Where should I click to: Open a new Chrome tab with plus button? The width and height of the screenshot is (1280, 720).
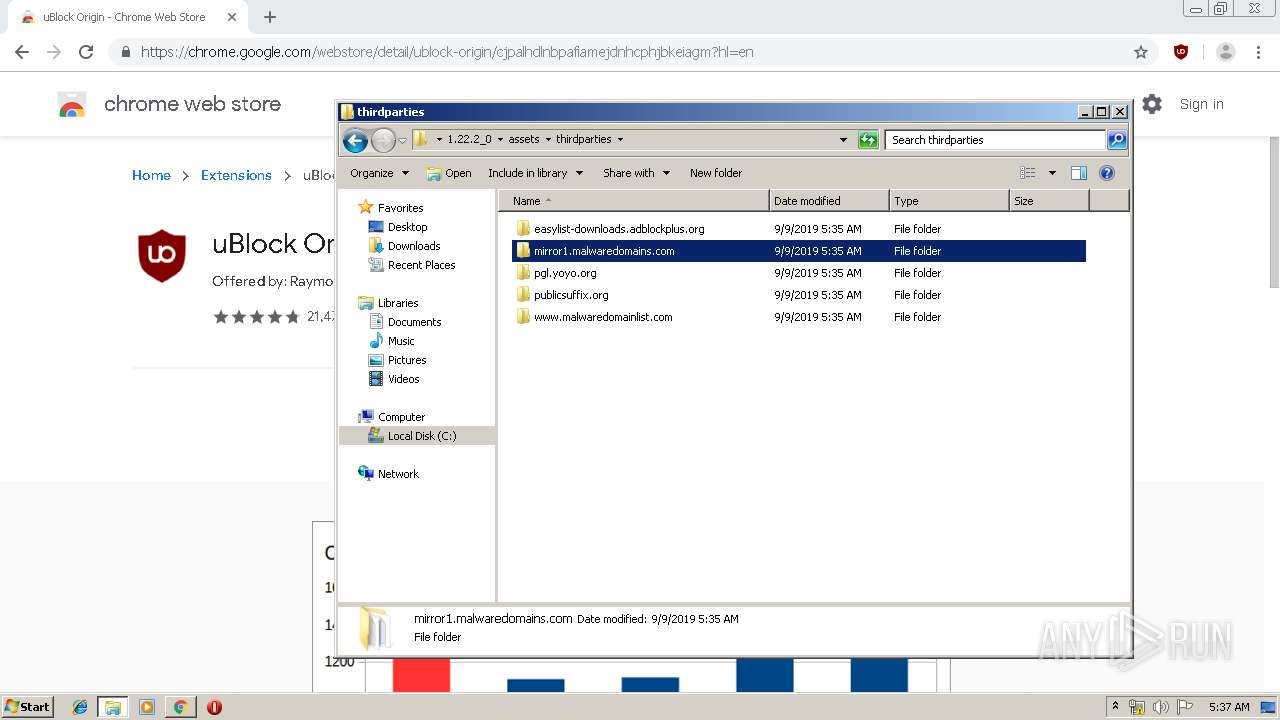pos(270,17)
